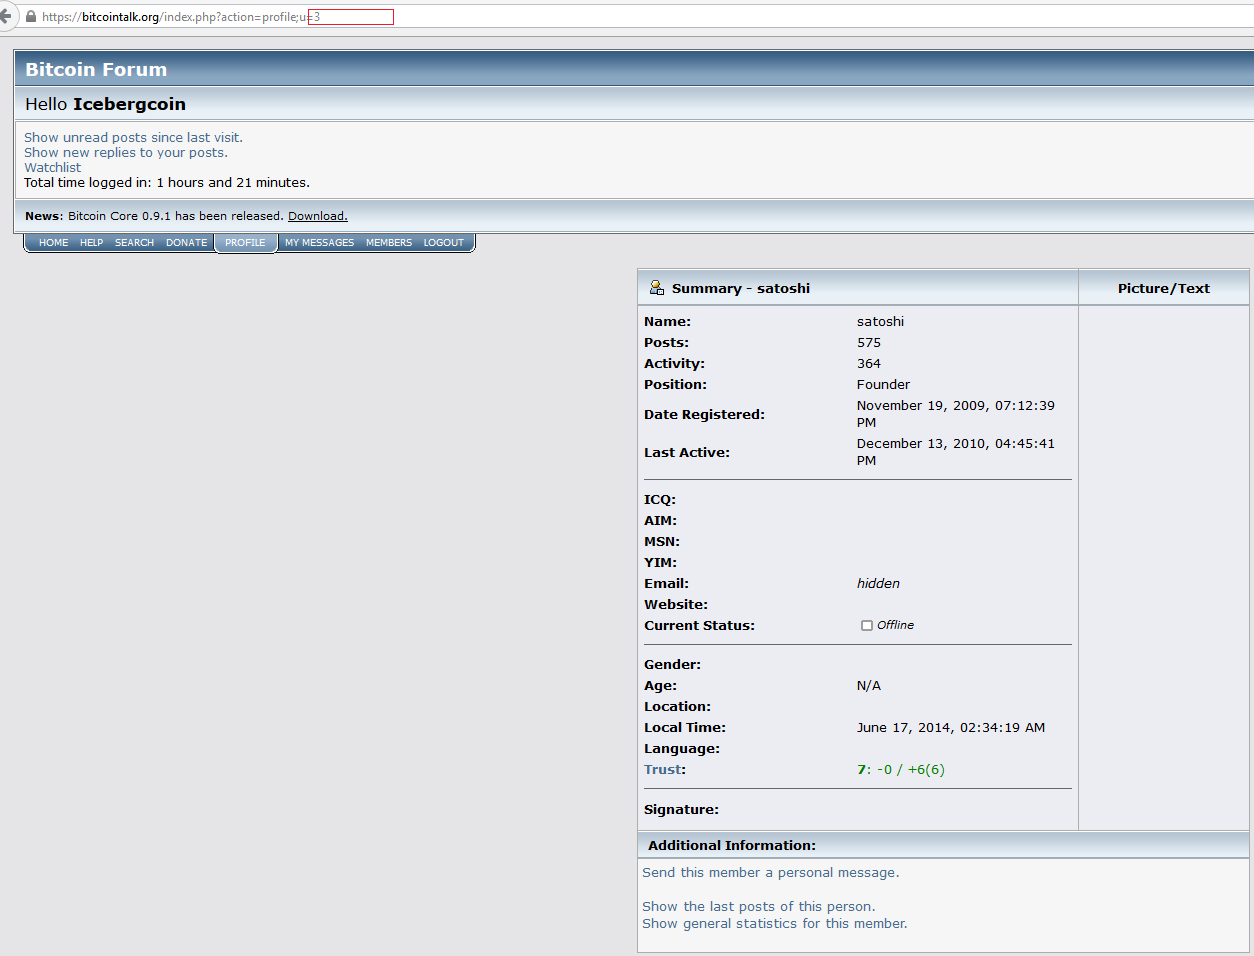Click the profile summary user icon
Image resolution: width=1254 pixels, height=956 pixels.
tap(657, 288)
